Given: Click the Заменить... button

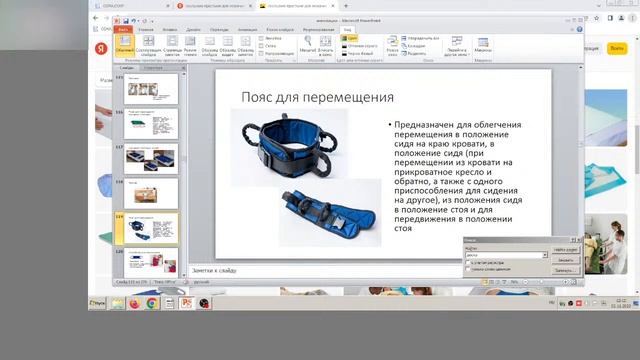Looking at the screenshot, I should click(565, 270).
